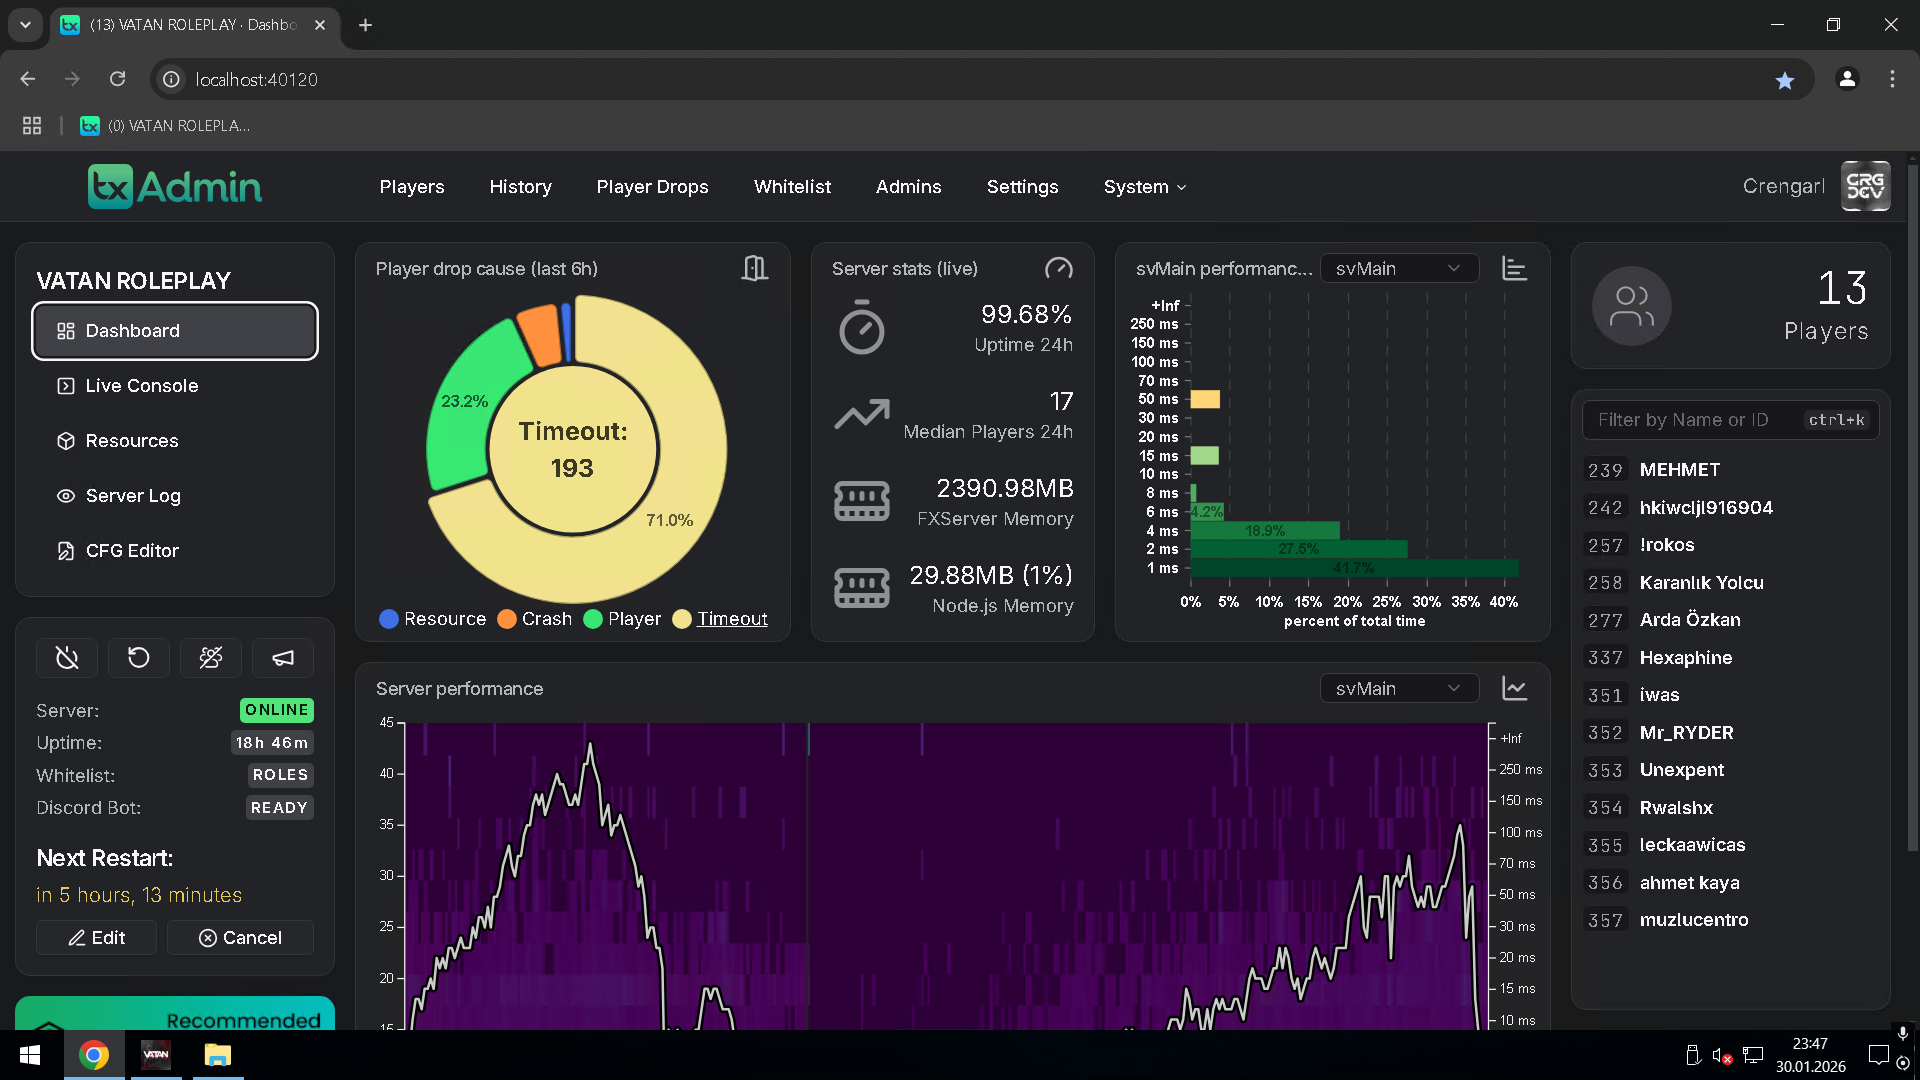Focus the Filter by Name or ID field
This screenshot has width=1920, height=1080.
click(x=1730, y=420)
